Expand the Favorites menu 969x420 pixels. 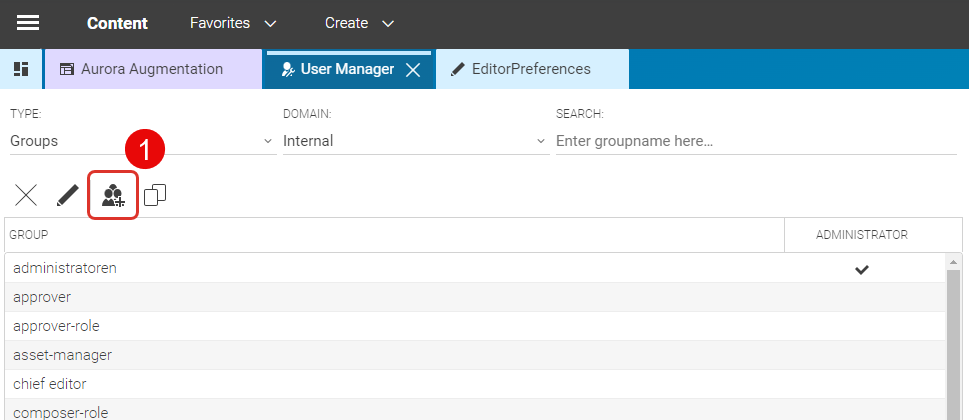233,23
